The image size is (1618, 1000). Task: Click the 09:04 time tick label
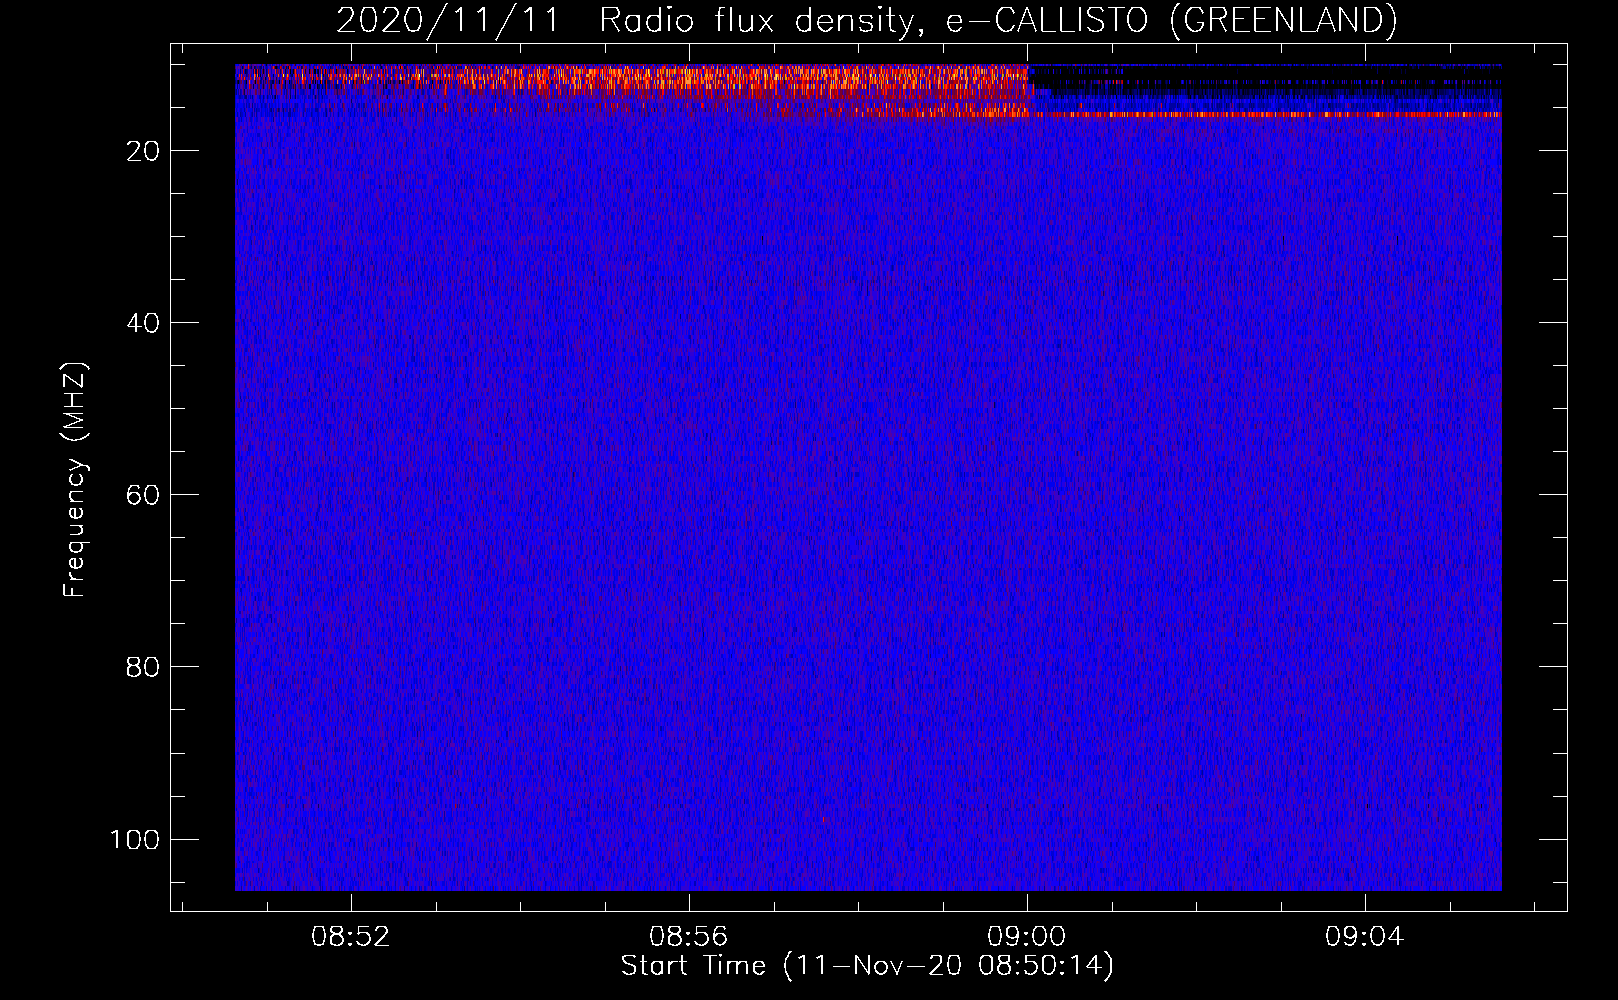[1364, 937]
